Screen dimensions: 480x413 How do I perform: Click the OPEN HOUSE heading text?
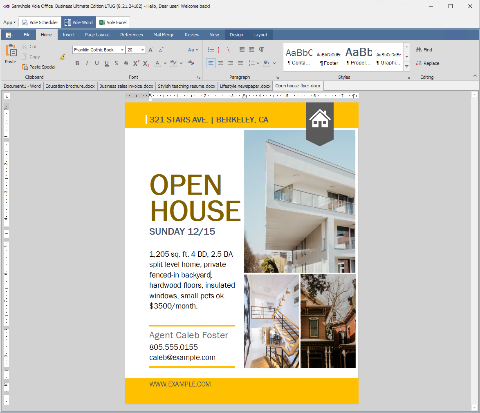coord(195,198)
